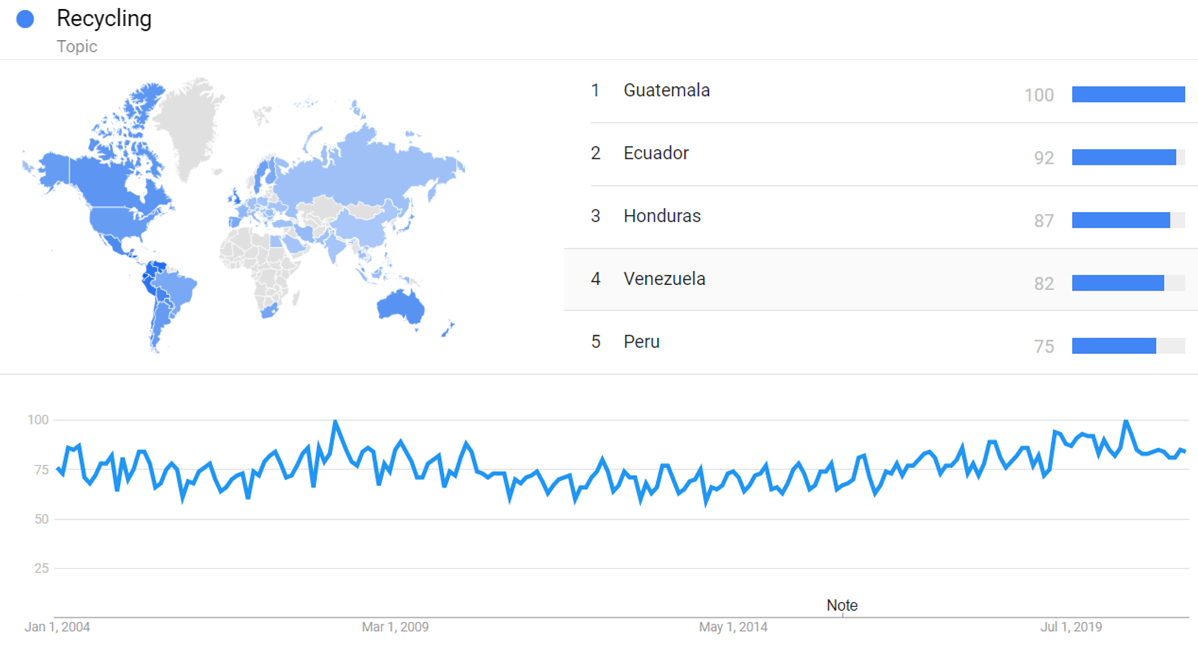
Task: Click the Note marker on the timeline
Action: click(x=842, y=605)
